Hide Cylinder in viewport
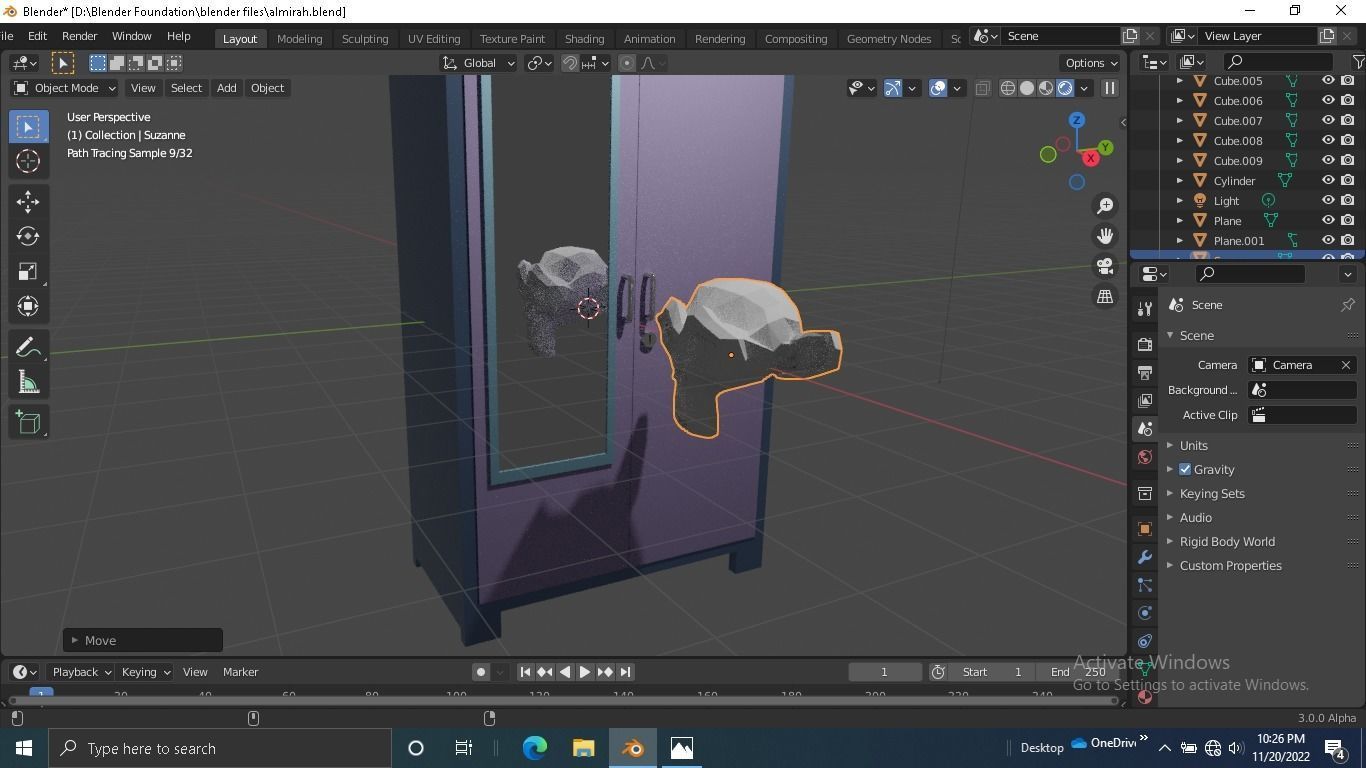The image size is (1366, 768). 1328,181
